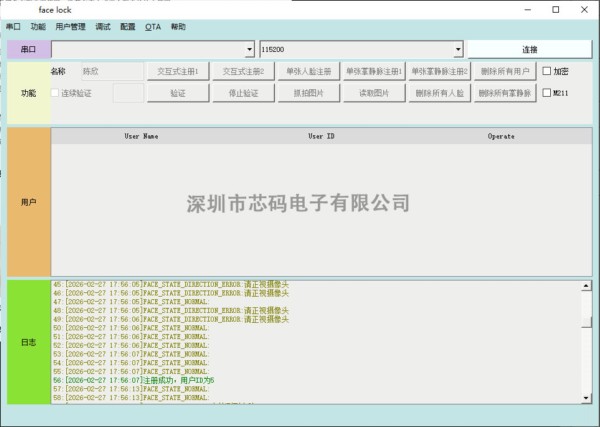Click the input box beside 连续验证
The height and width of the screenshot is (427, 600).
tap(128, 93)
